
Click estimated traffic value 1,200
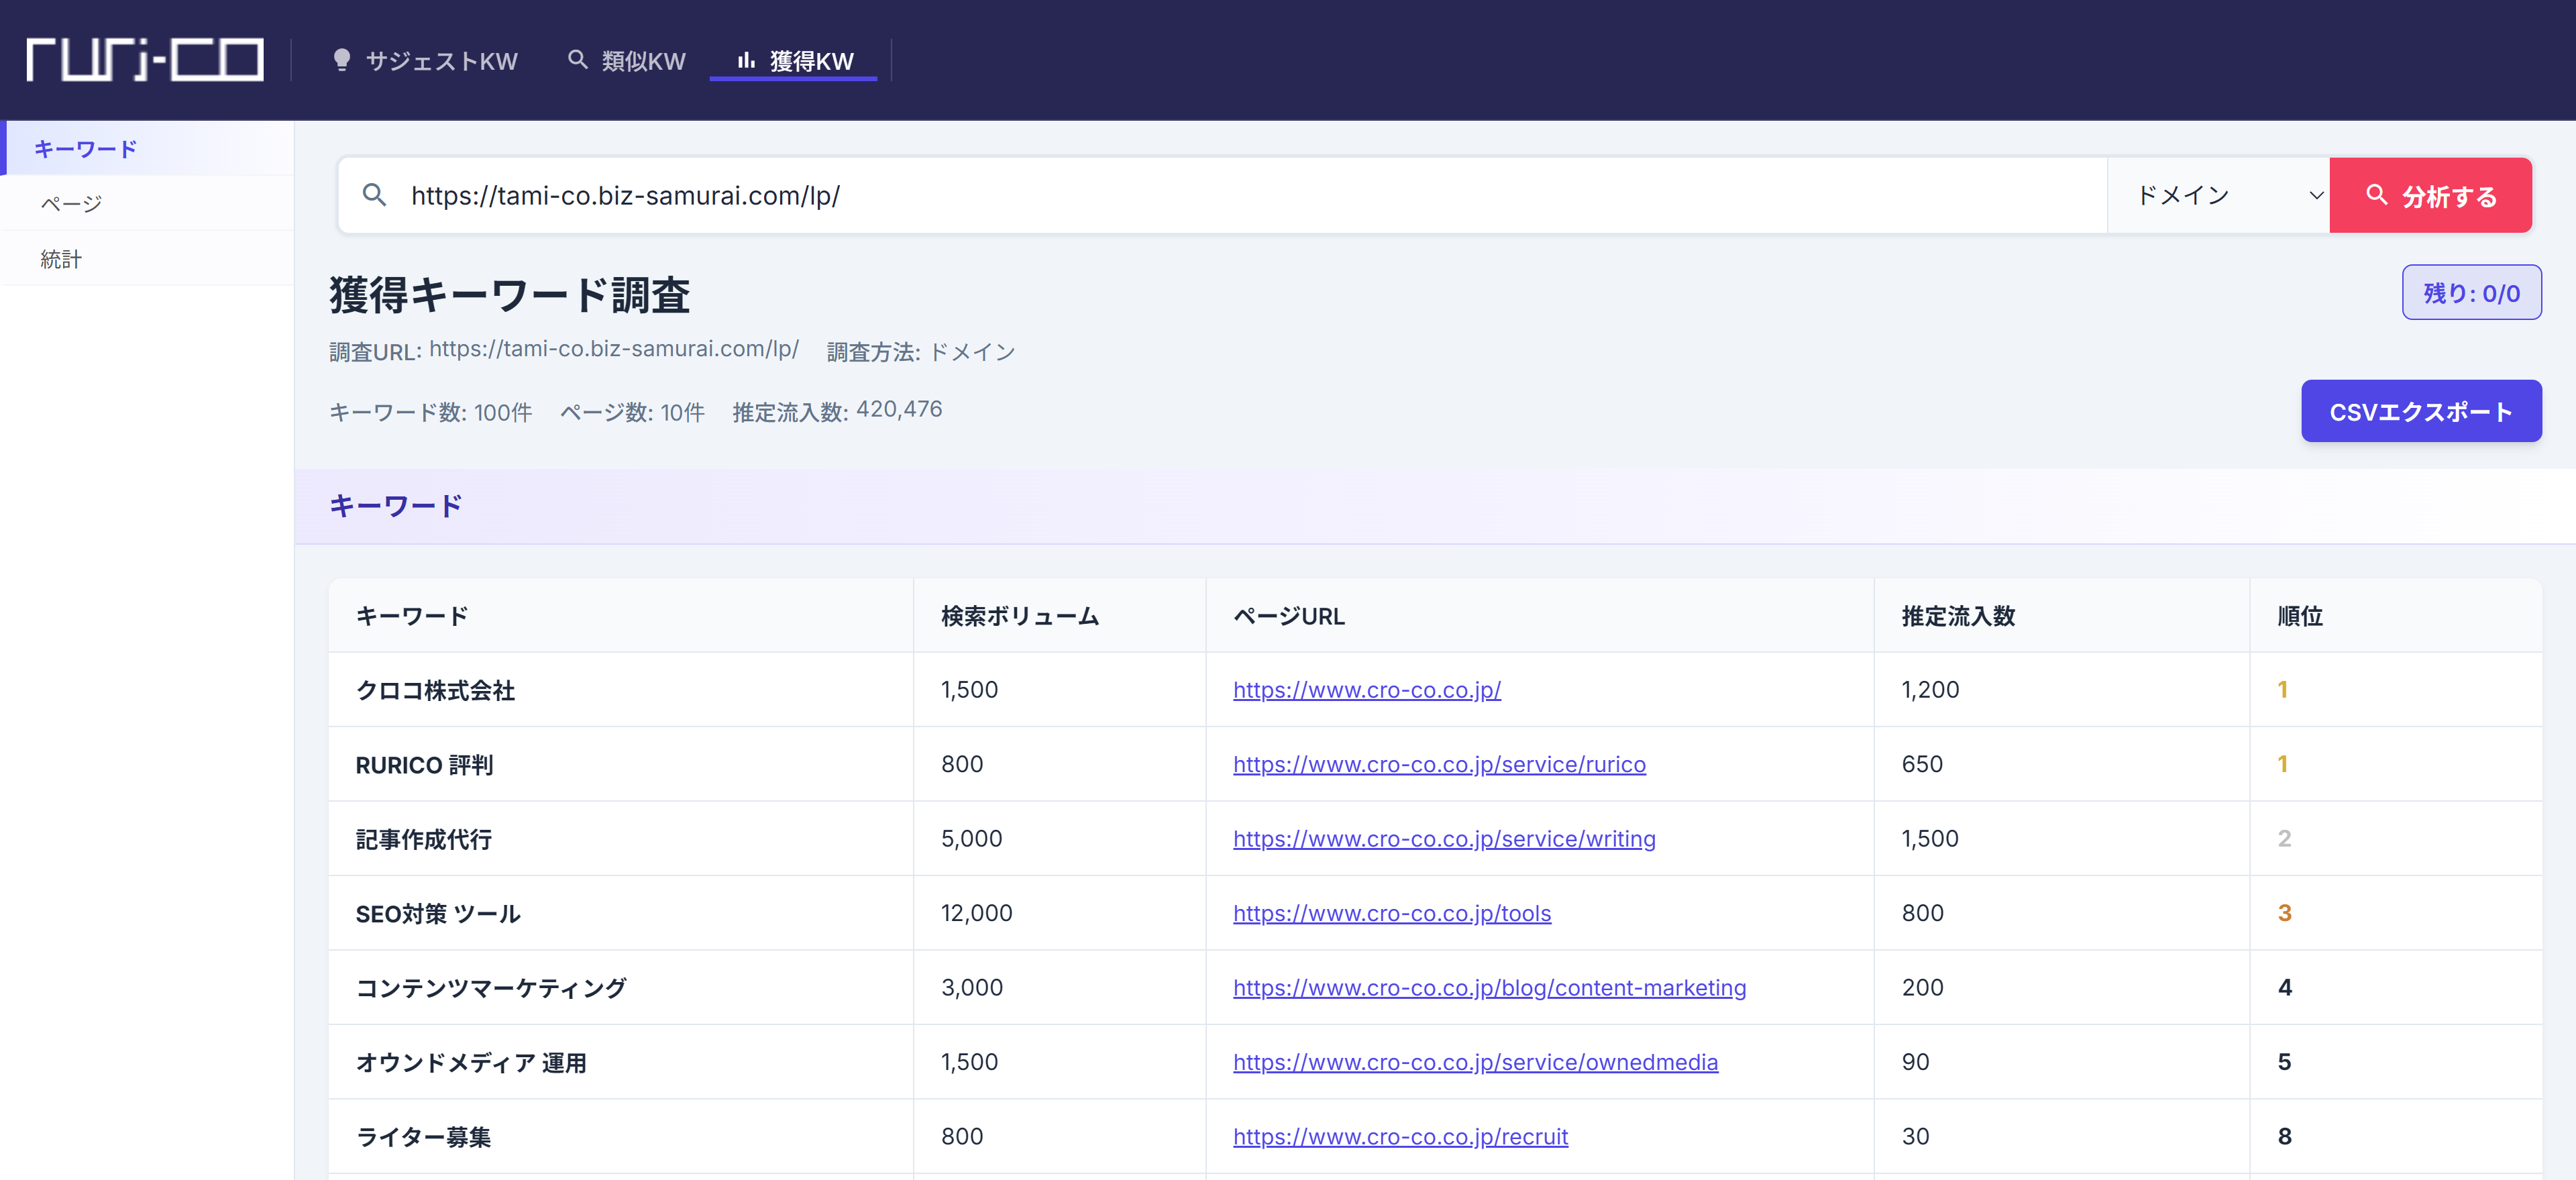pos(1930,690)
